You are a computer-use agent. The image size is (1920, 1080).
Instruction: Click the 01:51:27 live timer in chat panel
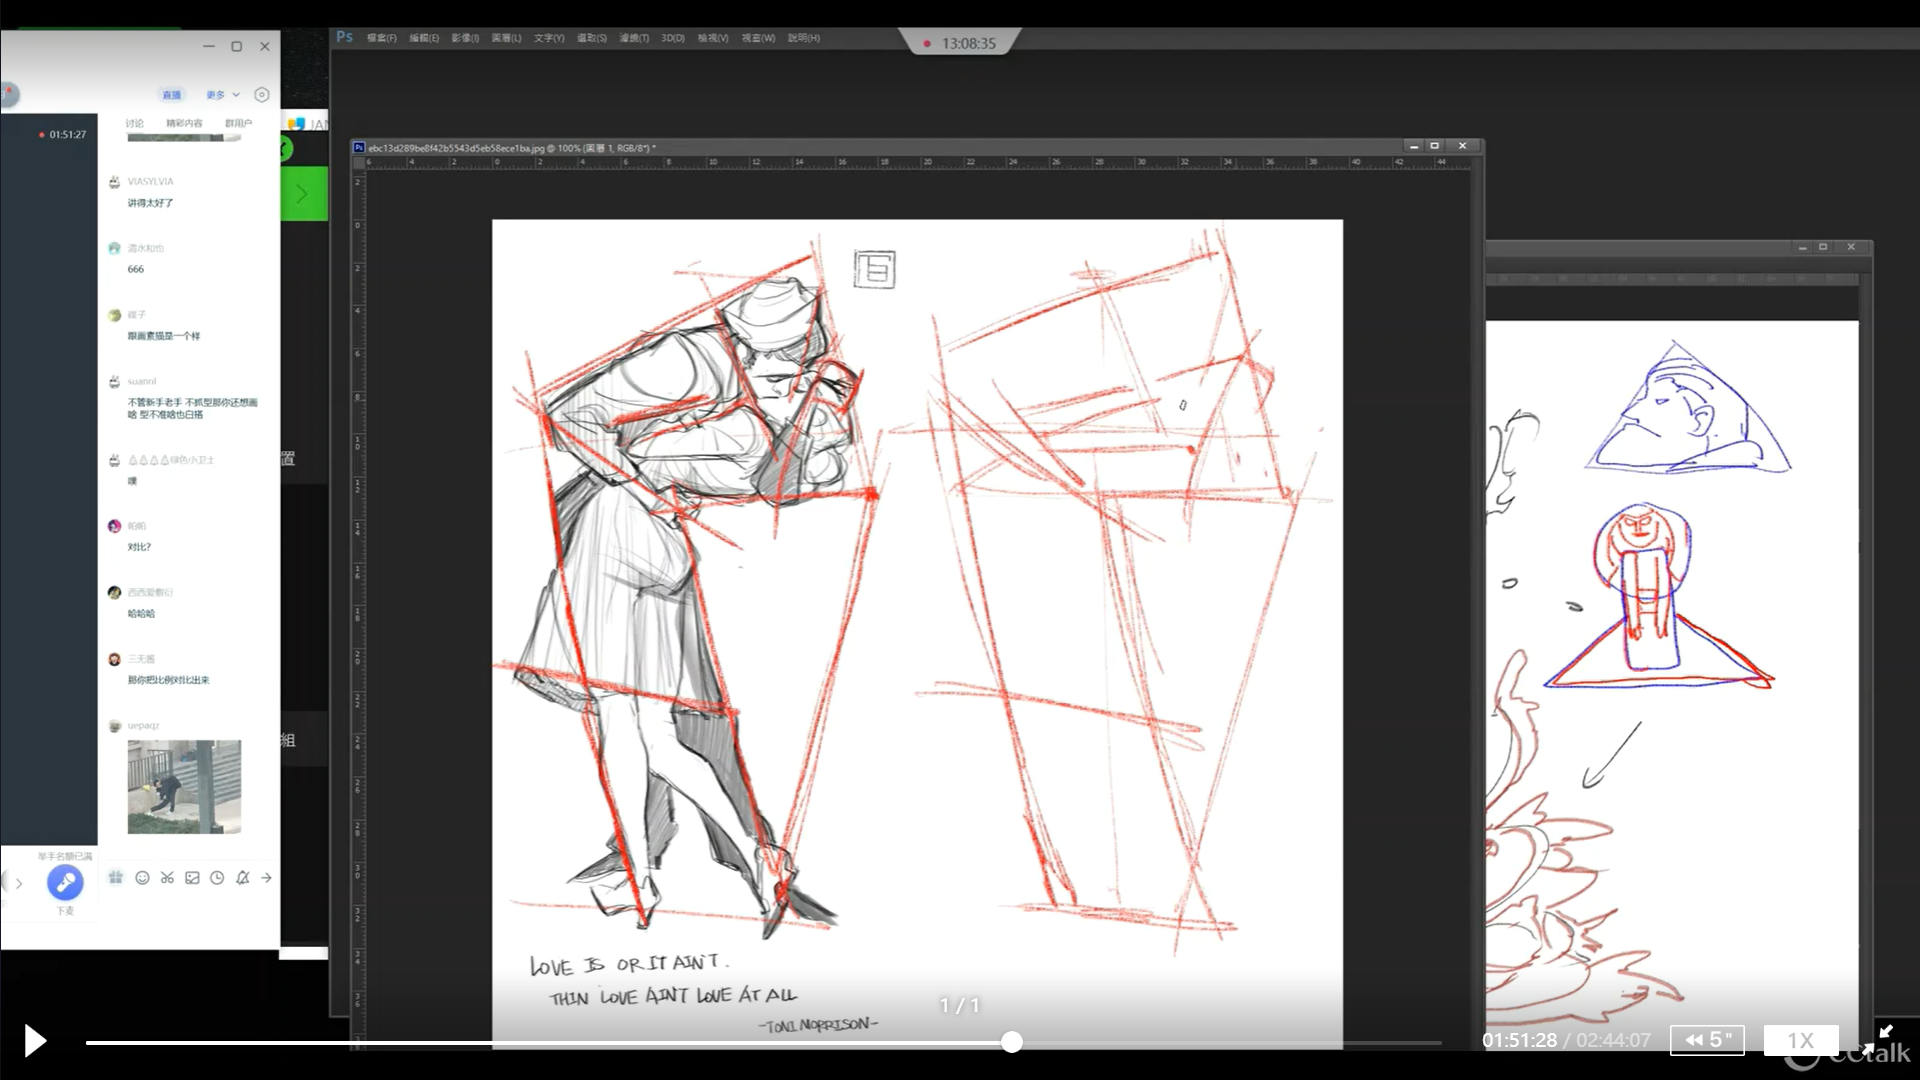point(62,134)
